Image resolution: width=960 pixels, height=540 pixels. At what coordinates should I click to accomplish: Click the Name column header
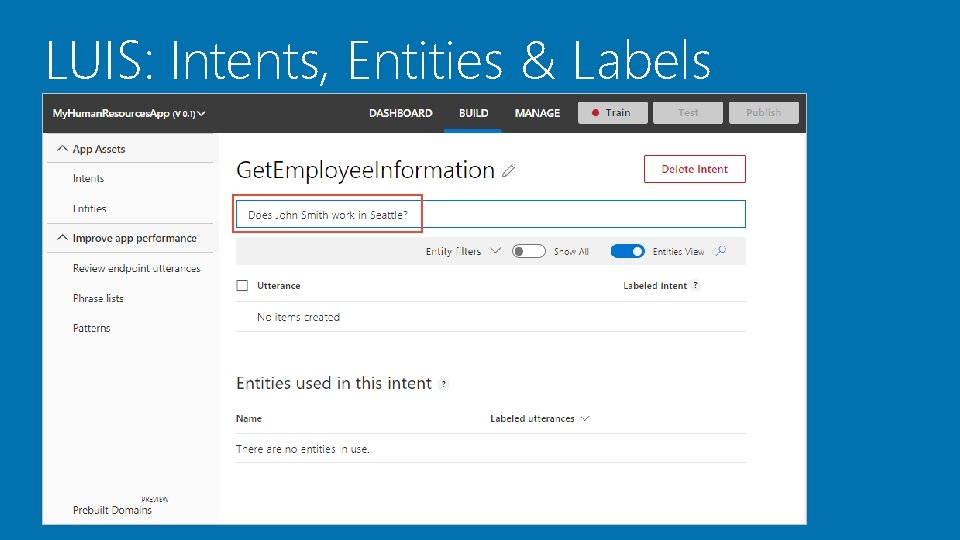click(x=249, y=419)
